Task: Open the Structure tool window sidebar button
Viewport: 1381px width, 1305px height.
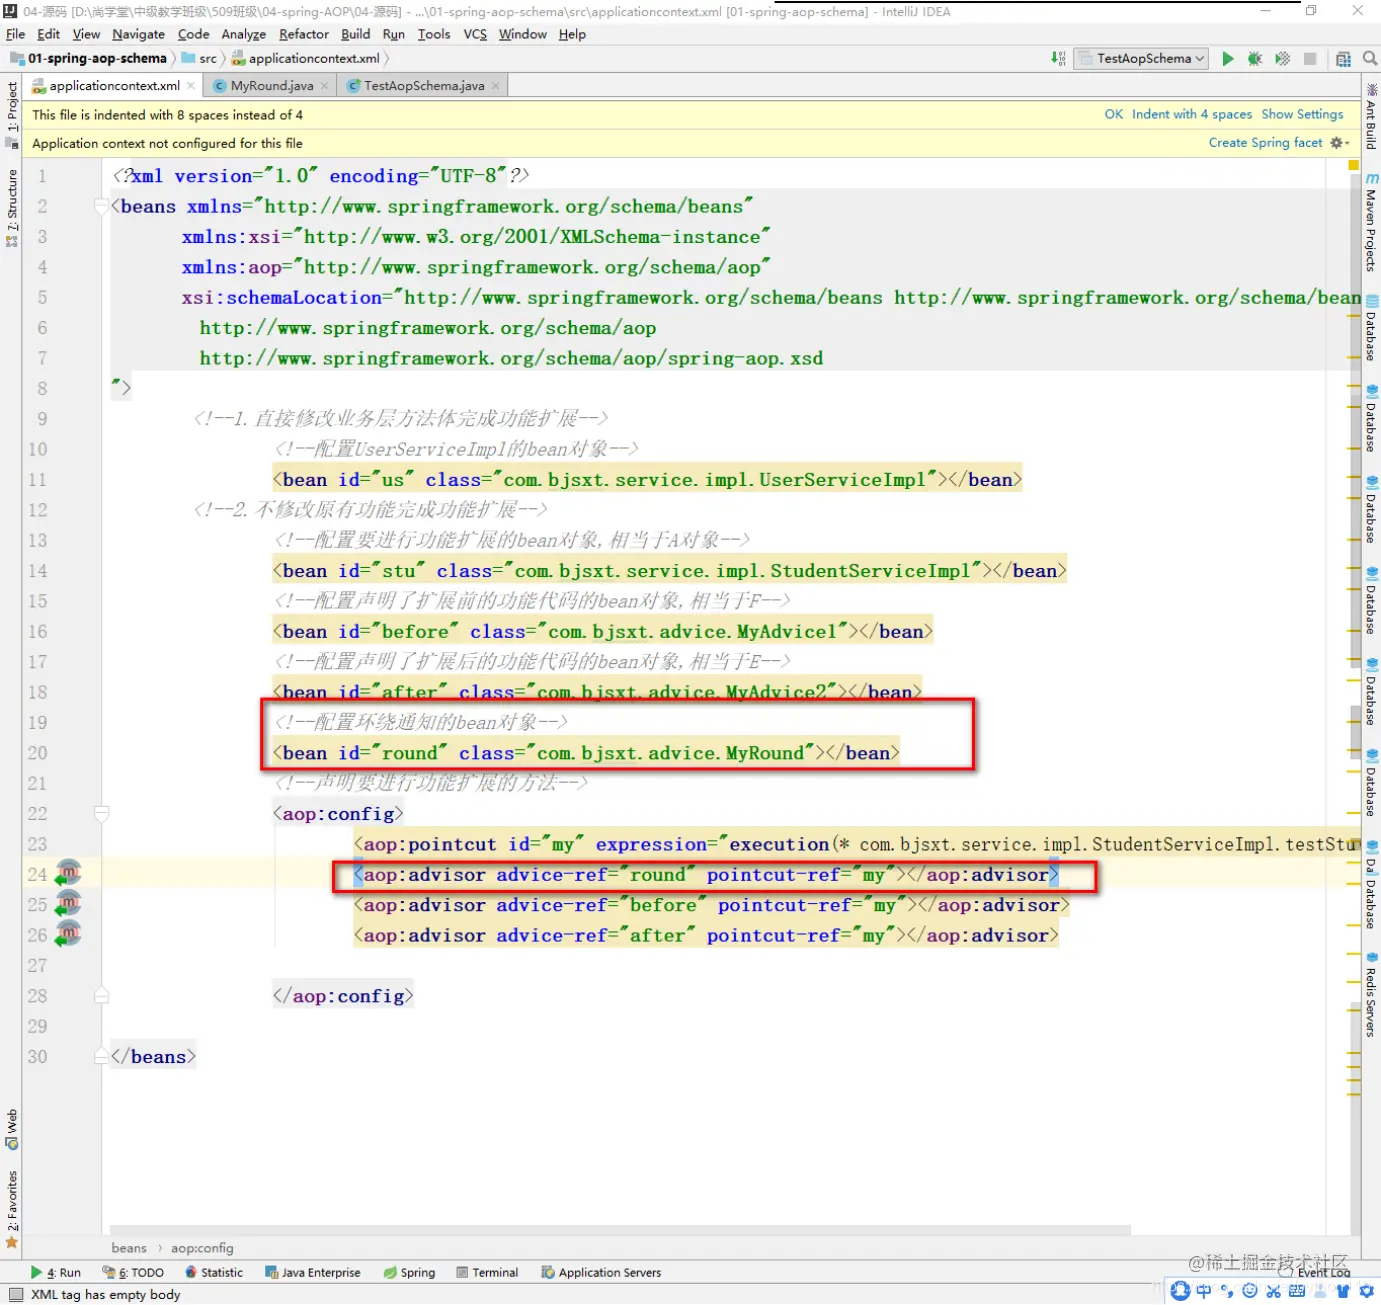Action: [x=12, y=208]
